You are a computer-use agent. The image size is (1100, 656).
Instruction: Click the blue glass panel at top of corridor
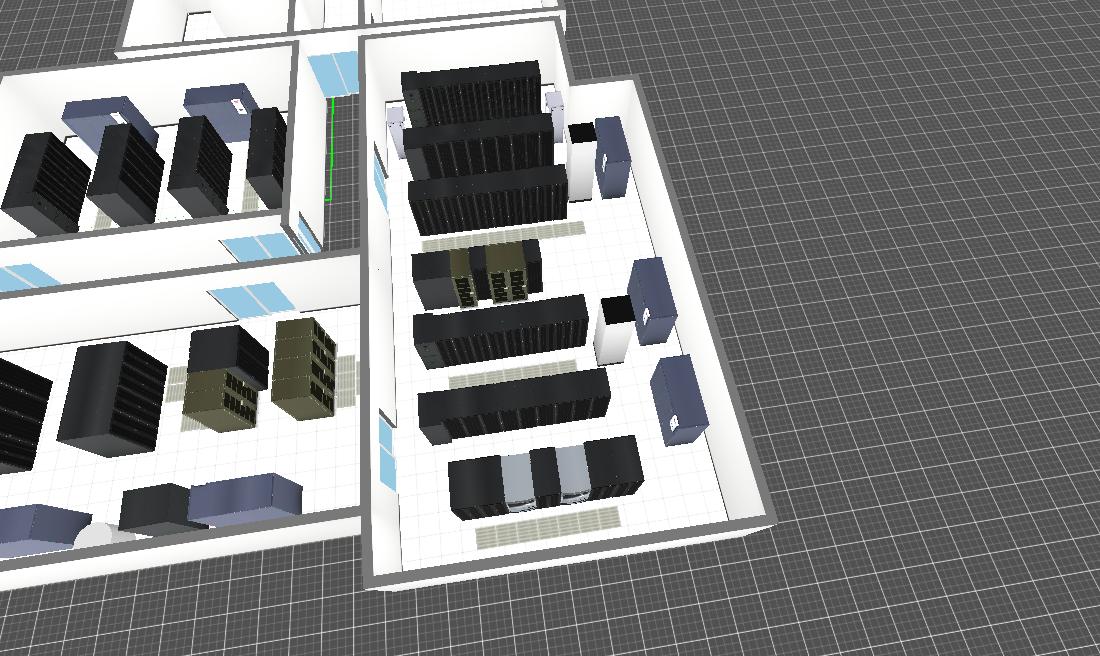pos(333,74)
